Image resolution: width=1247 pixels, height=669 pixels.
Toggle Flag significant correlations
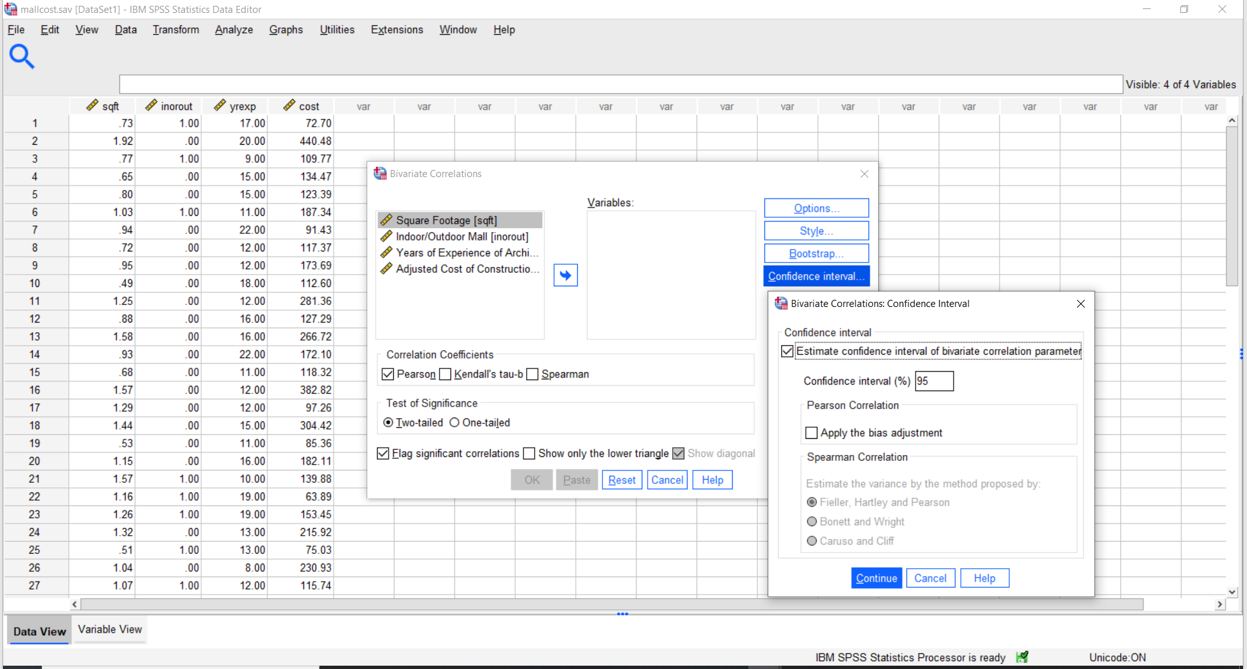tap(383, 454)
